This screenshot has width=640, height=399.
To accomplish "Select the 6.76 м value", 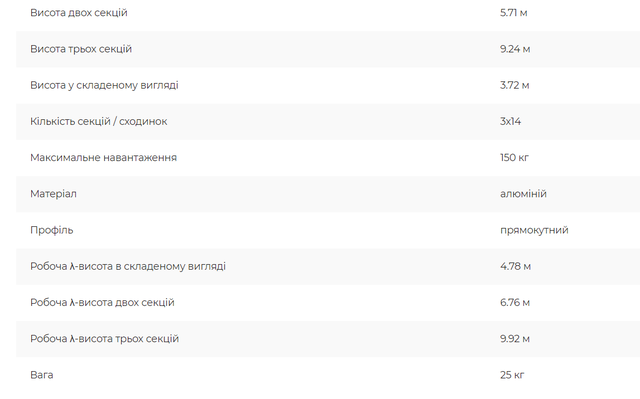I will click(515, 303).
